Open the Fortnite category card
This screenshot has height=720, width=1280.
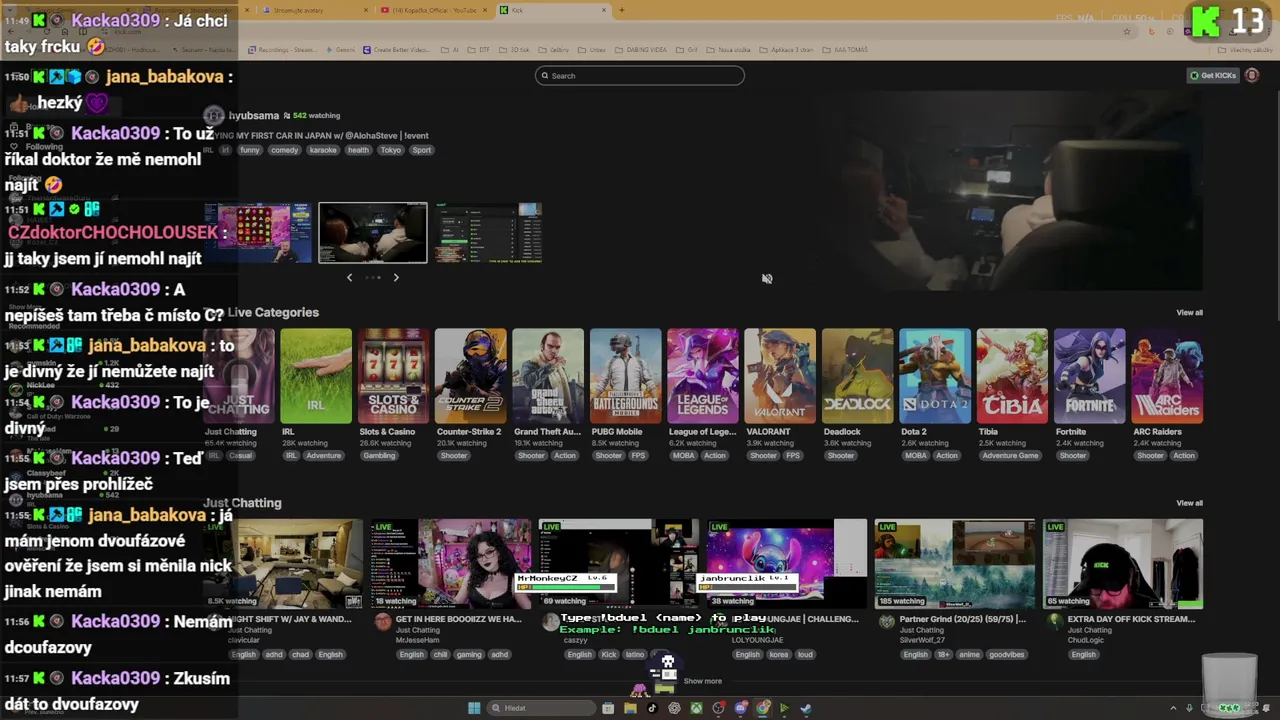[x=1089, y=376]
